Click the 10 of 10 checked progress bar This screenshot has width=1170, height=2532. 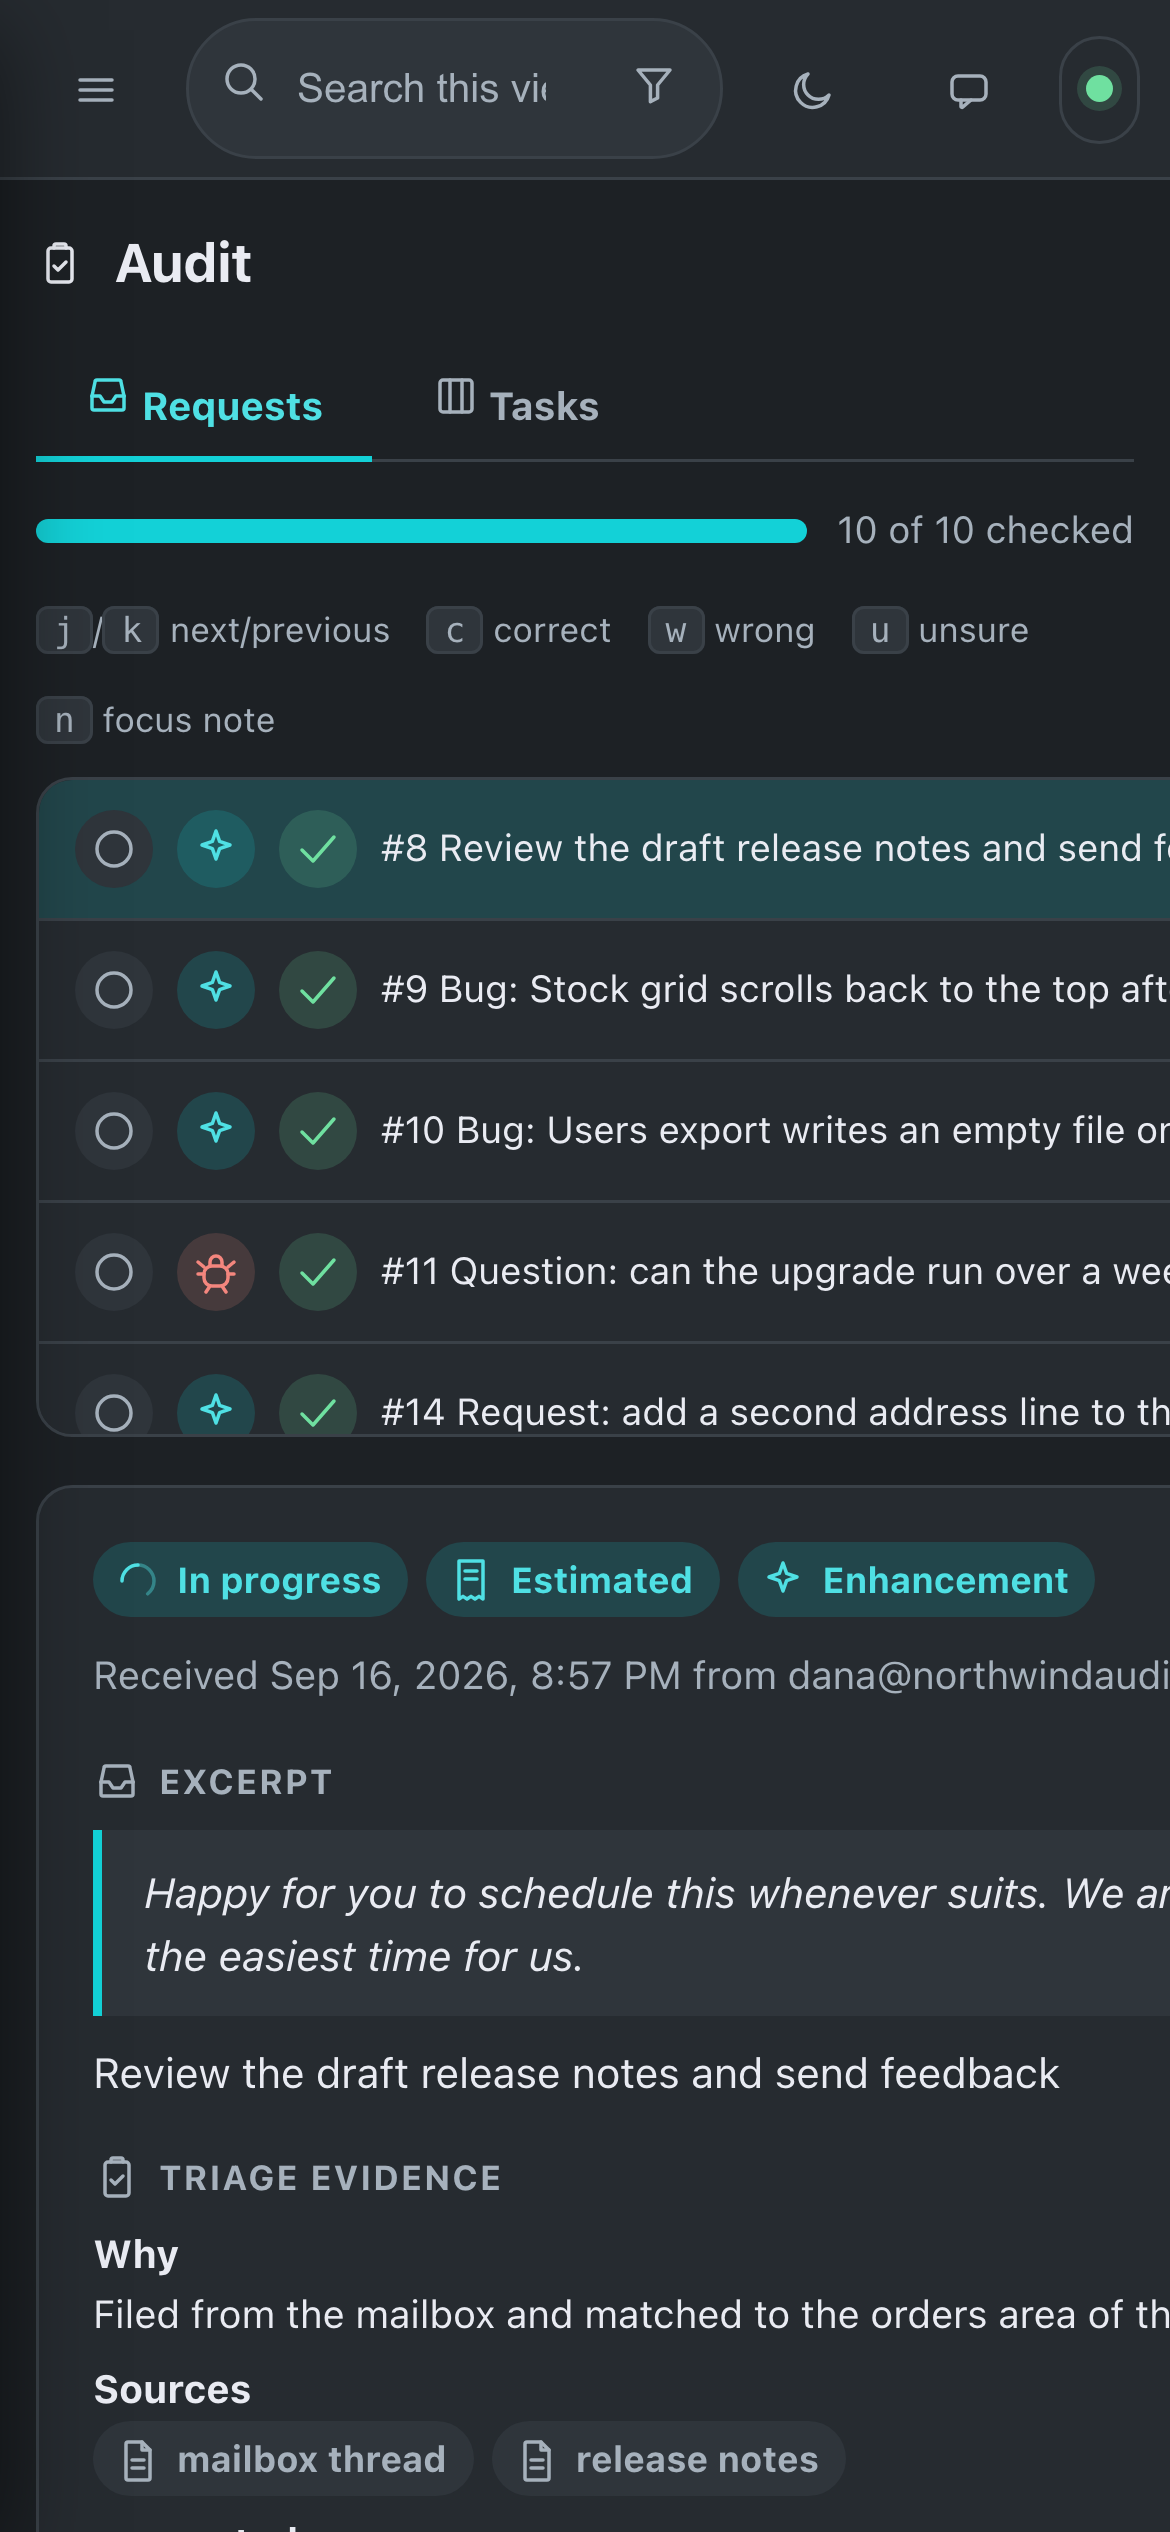[x=421, y=530]
